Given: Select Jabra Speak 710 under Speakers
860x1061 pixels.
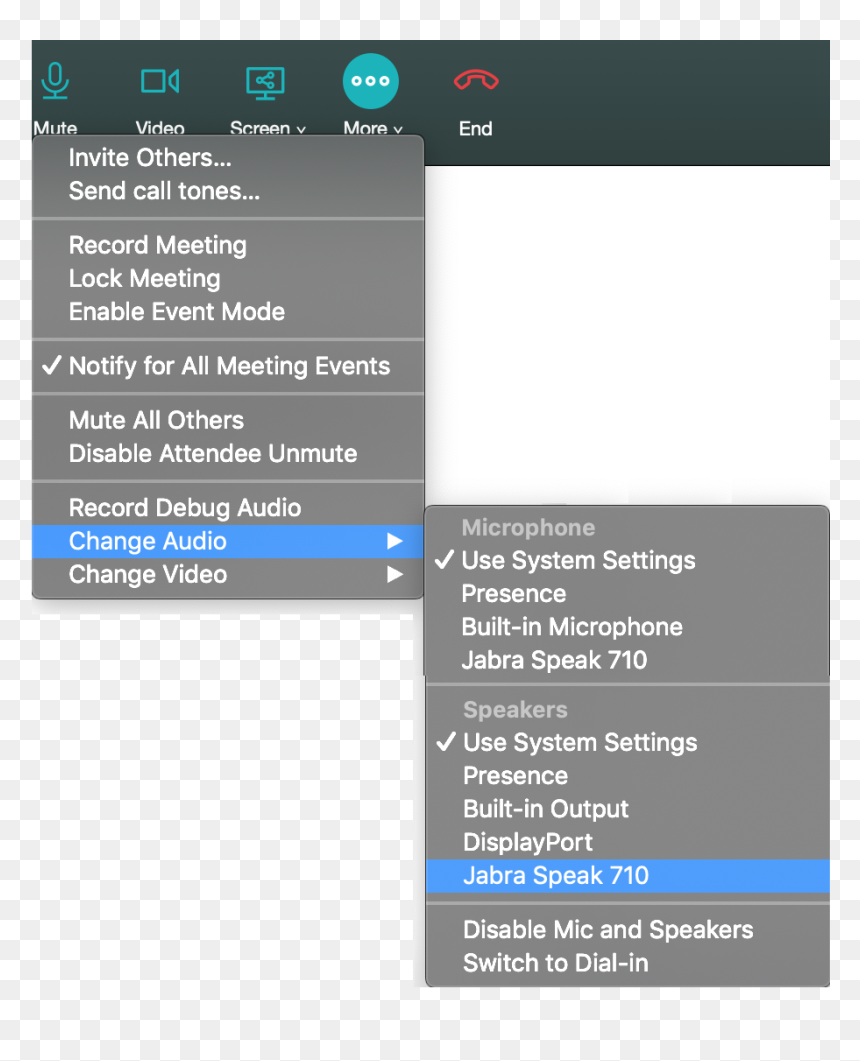Looking at the screenshot, I should point(627,876).
